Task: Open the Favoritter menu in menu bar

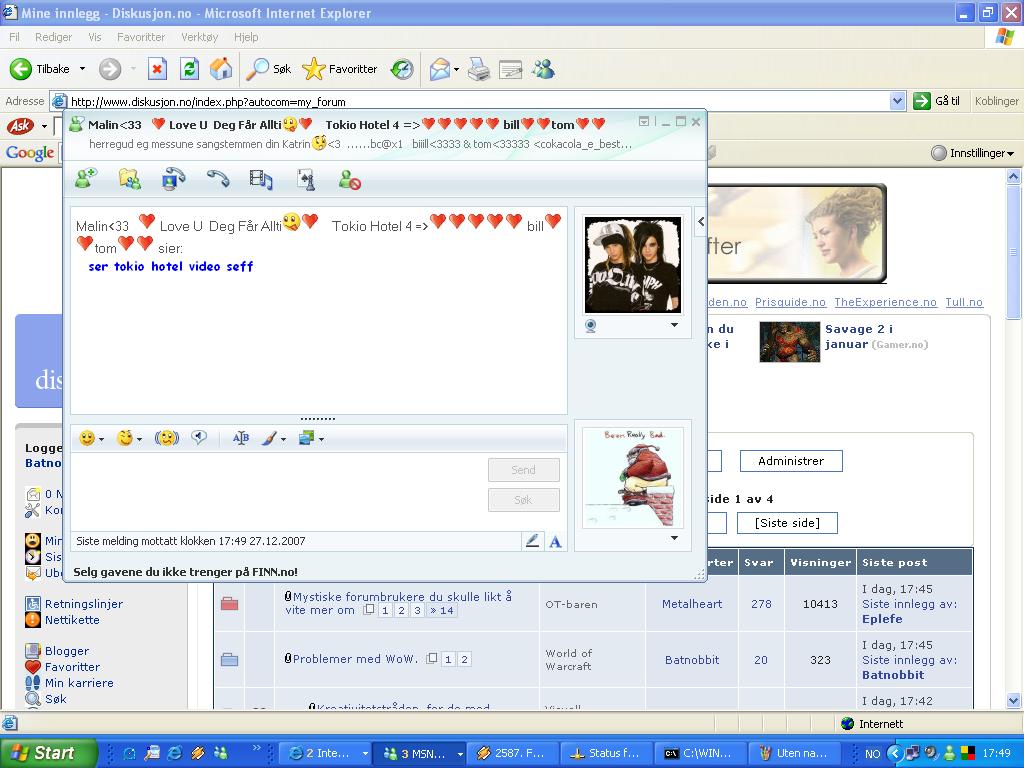Action: pos(140,37)
